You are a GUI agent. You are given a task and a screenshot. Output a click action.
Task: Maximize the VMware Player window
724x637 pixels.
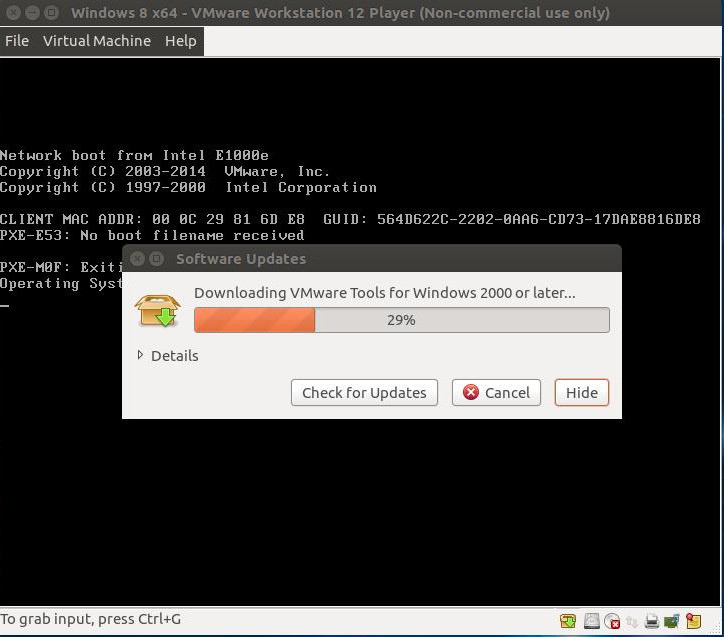(x=51, y=12)
